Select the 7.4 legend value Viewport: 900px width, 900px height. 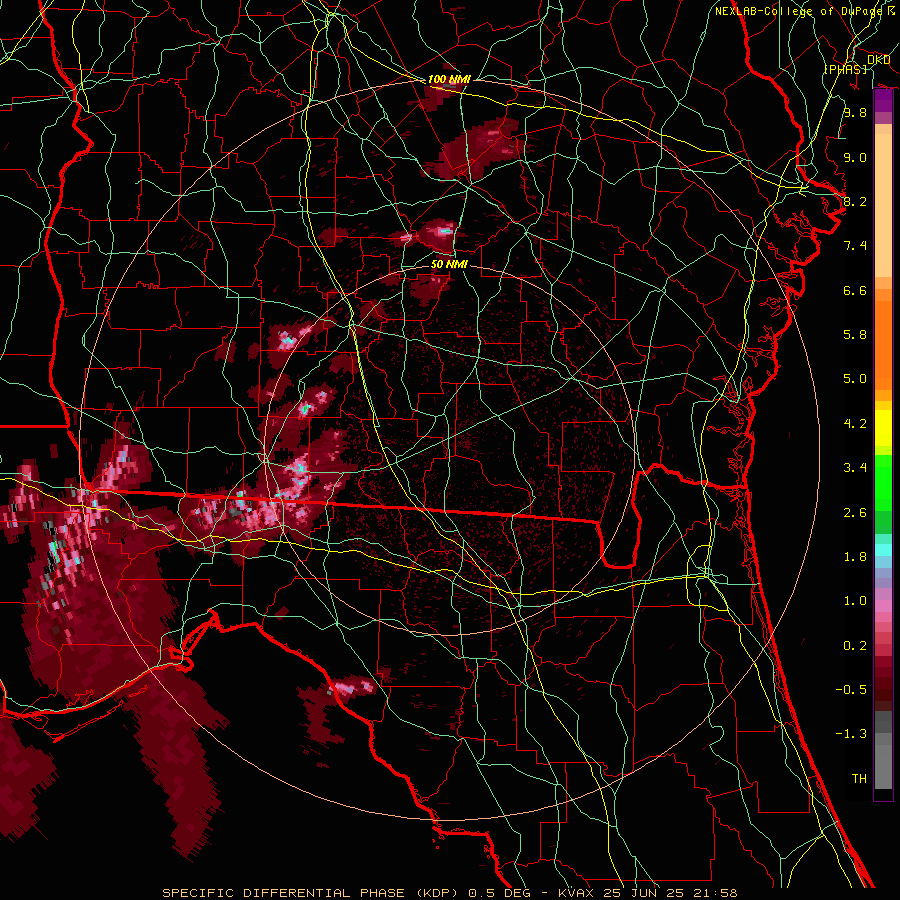click(855, 246)
